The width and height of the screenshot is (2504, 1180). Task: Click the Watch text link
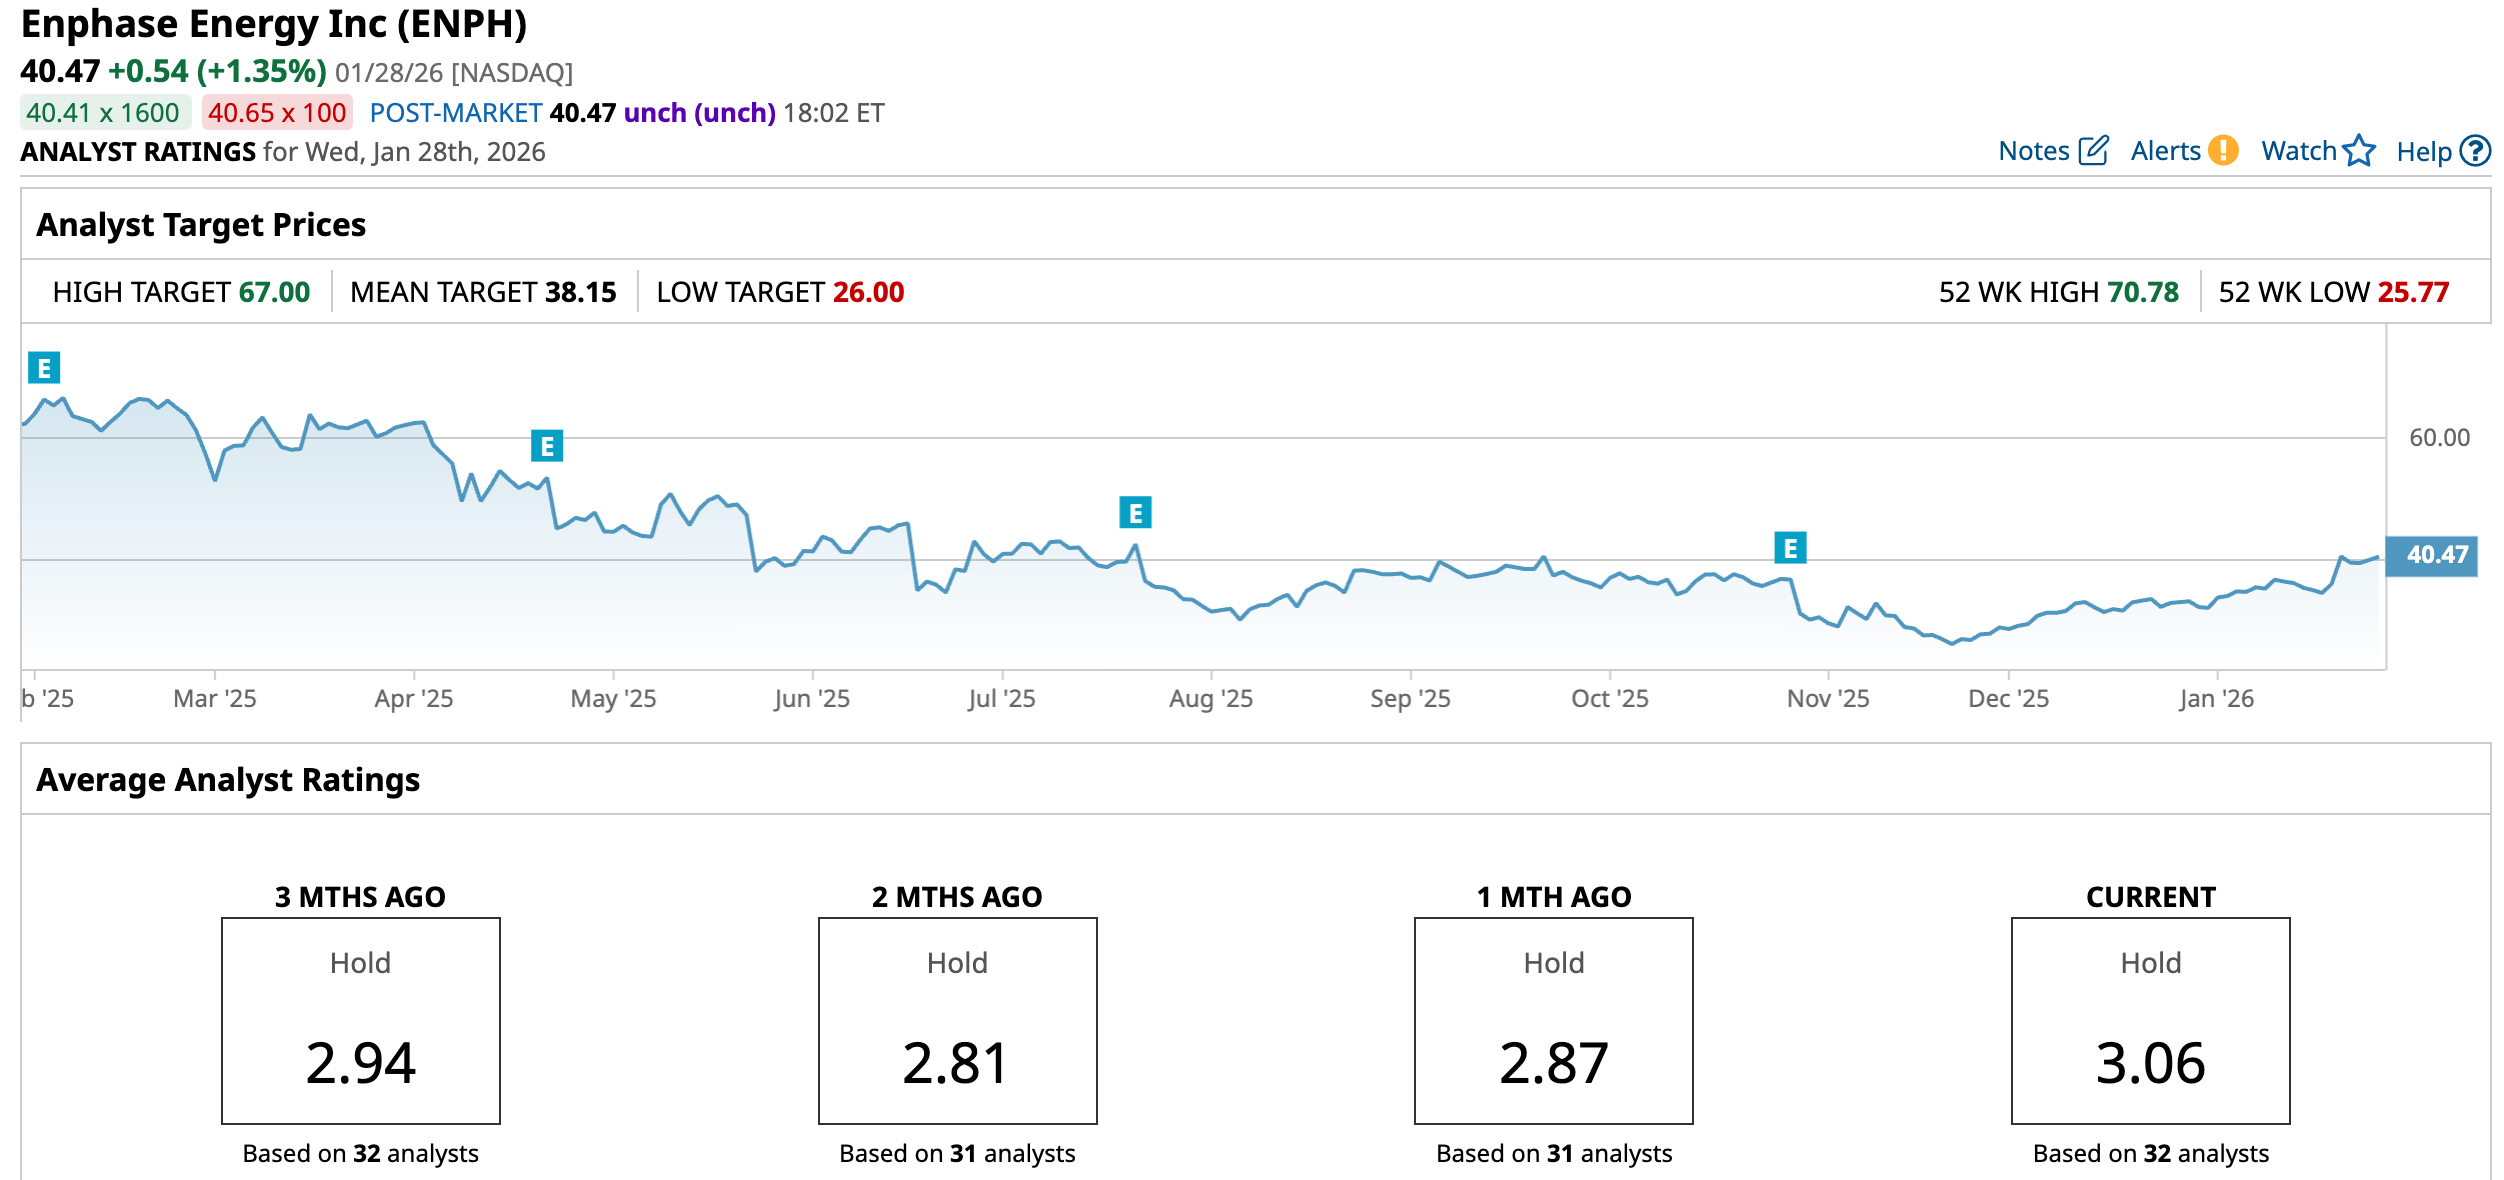(2298, 151)
